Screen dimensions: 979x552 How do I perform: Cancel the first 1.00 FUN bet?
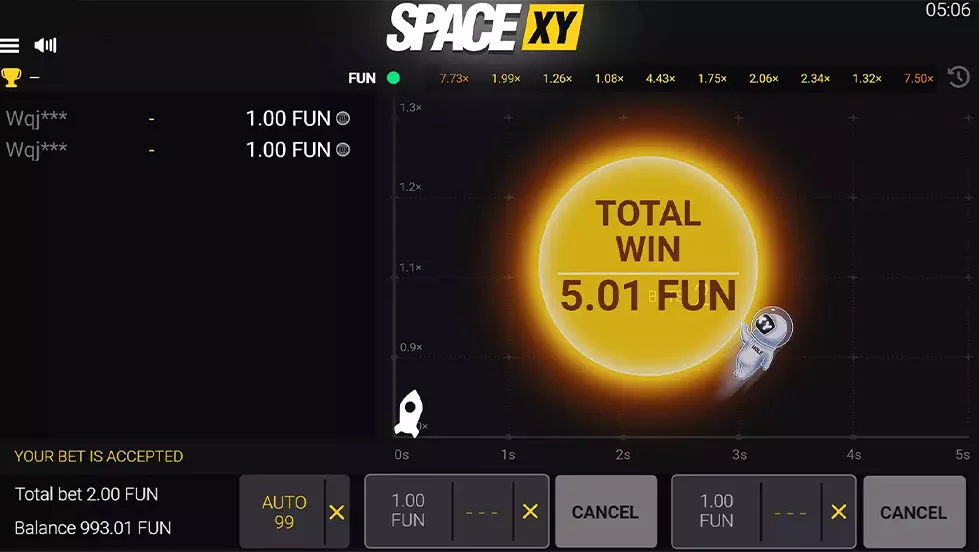tap(605, 512)
